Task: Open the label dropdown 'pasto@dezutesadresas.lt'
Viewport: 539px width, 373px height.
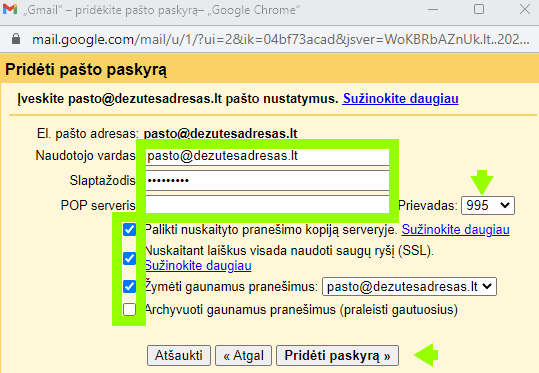Action: point(409,286)
